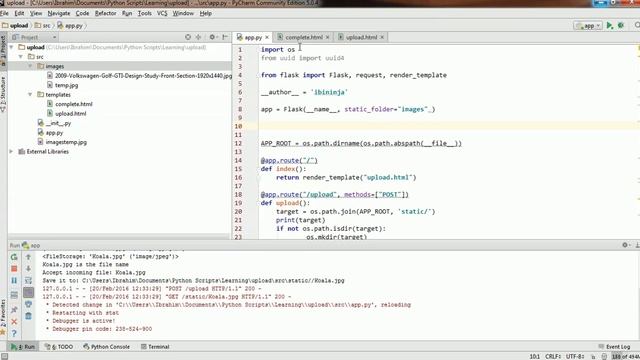Viewport: 640px width, 360px height.
Task: Stop the running process with the red square
Action: pyautogui.click(x=14, y=269)
